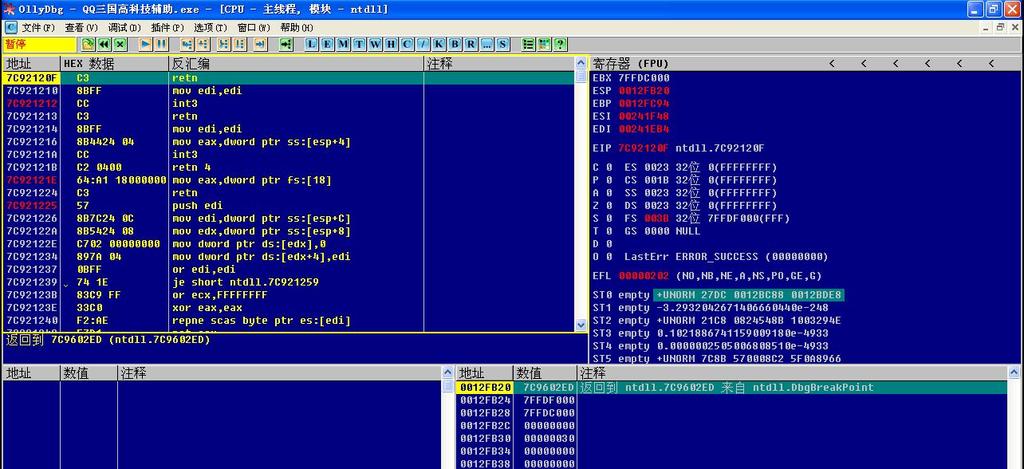Open debugging options list icon
1024x469 pixels.
(x=528, y=44)
